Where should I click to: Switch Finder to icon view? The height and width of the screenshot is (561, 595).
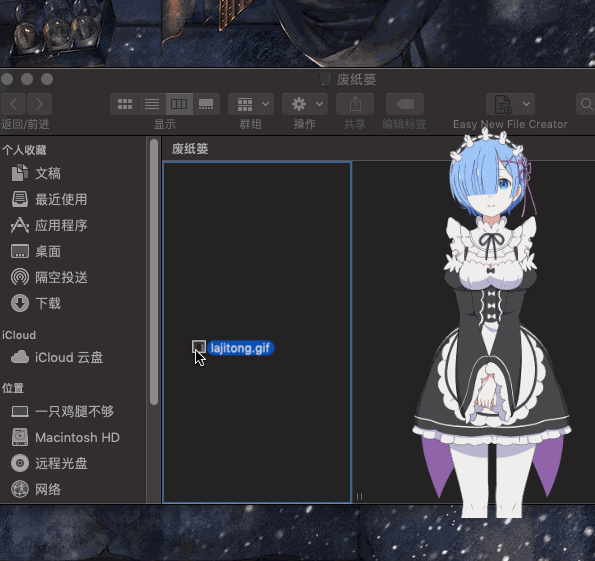tap(124, 104)
